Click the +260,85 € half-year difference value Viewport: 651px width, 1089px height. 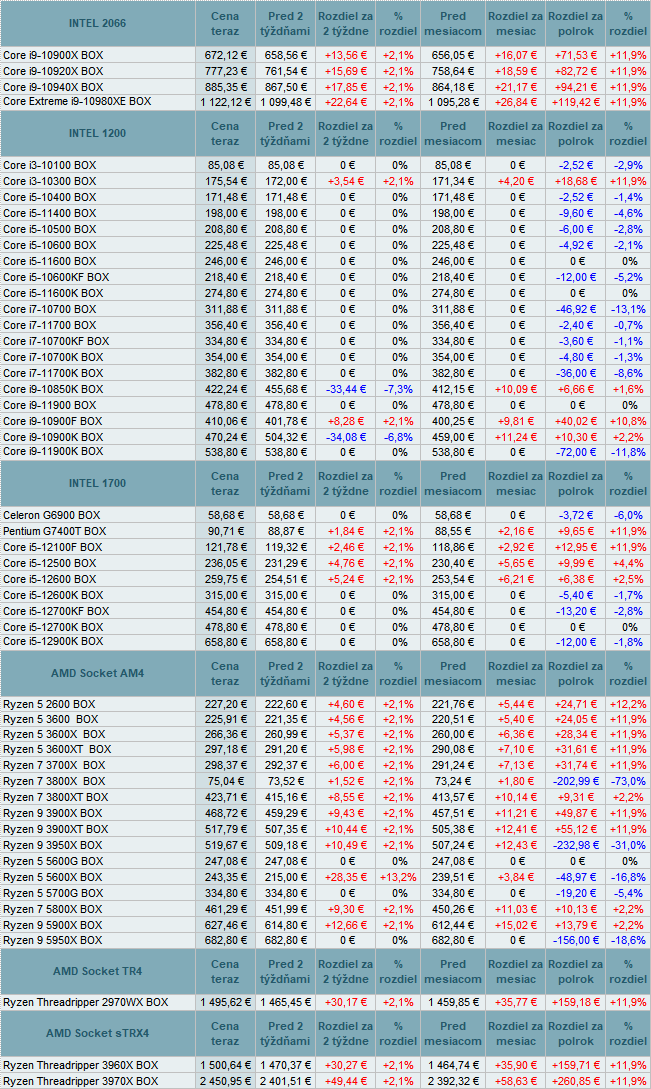(x=576, y=1081)
